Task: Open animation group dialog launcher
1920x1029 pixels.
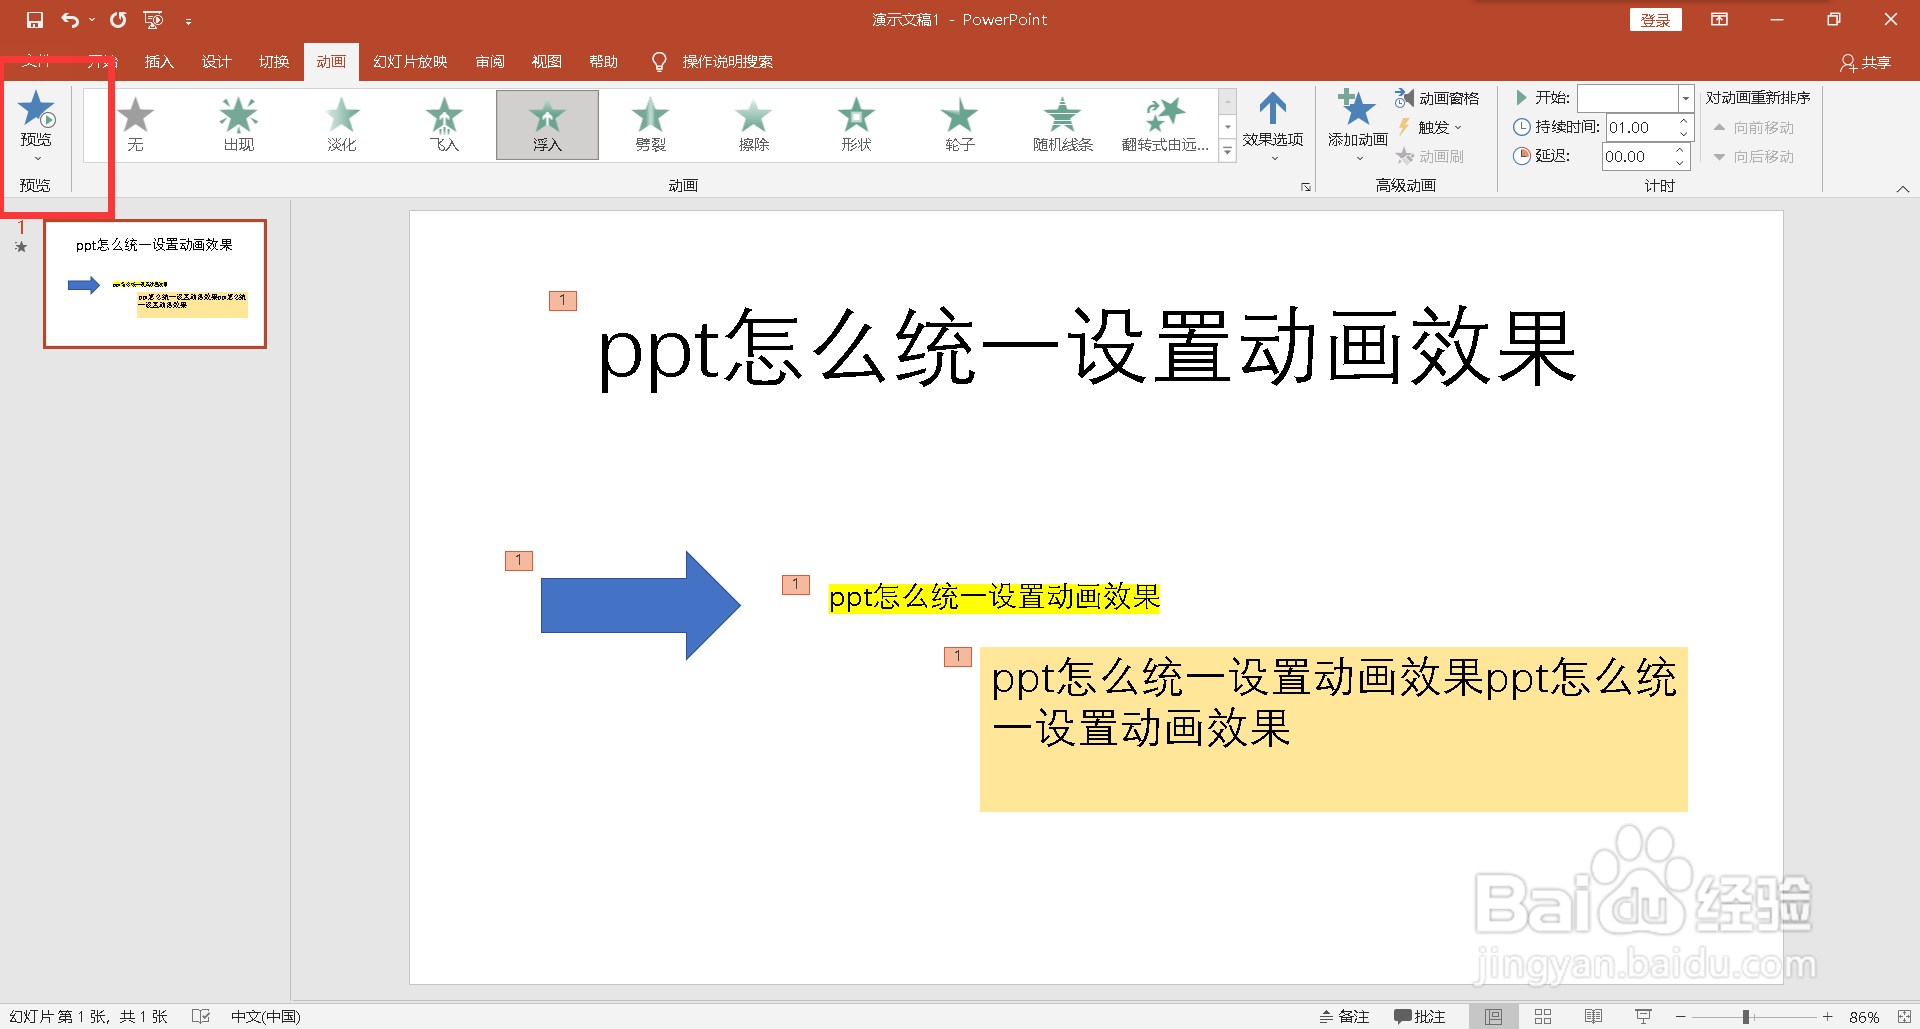Action: (1305, 187)
